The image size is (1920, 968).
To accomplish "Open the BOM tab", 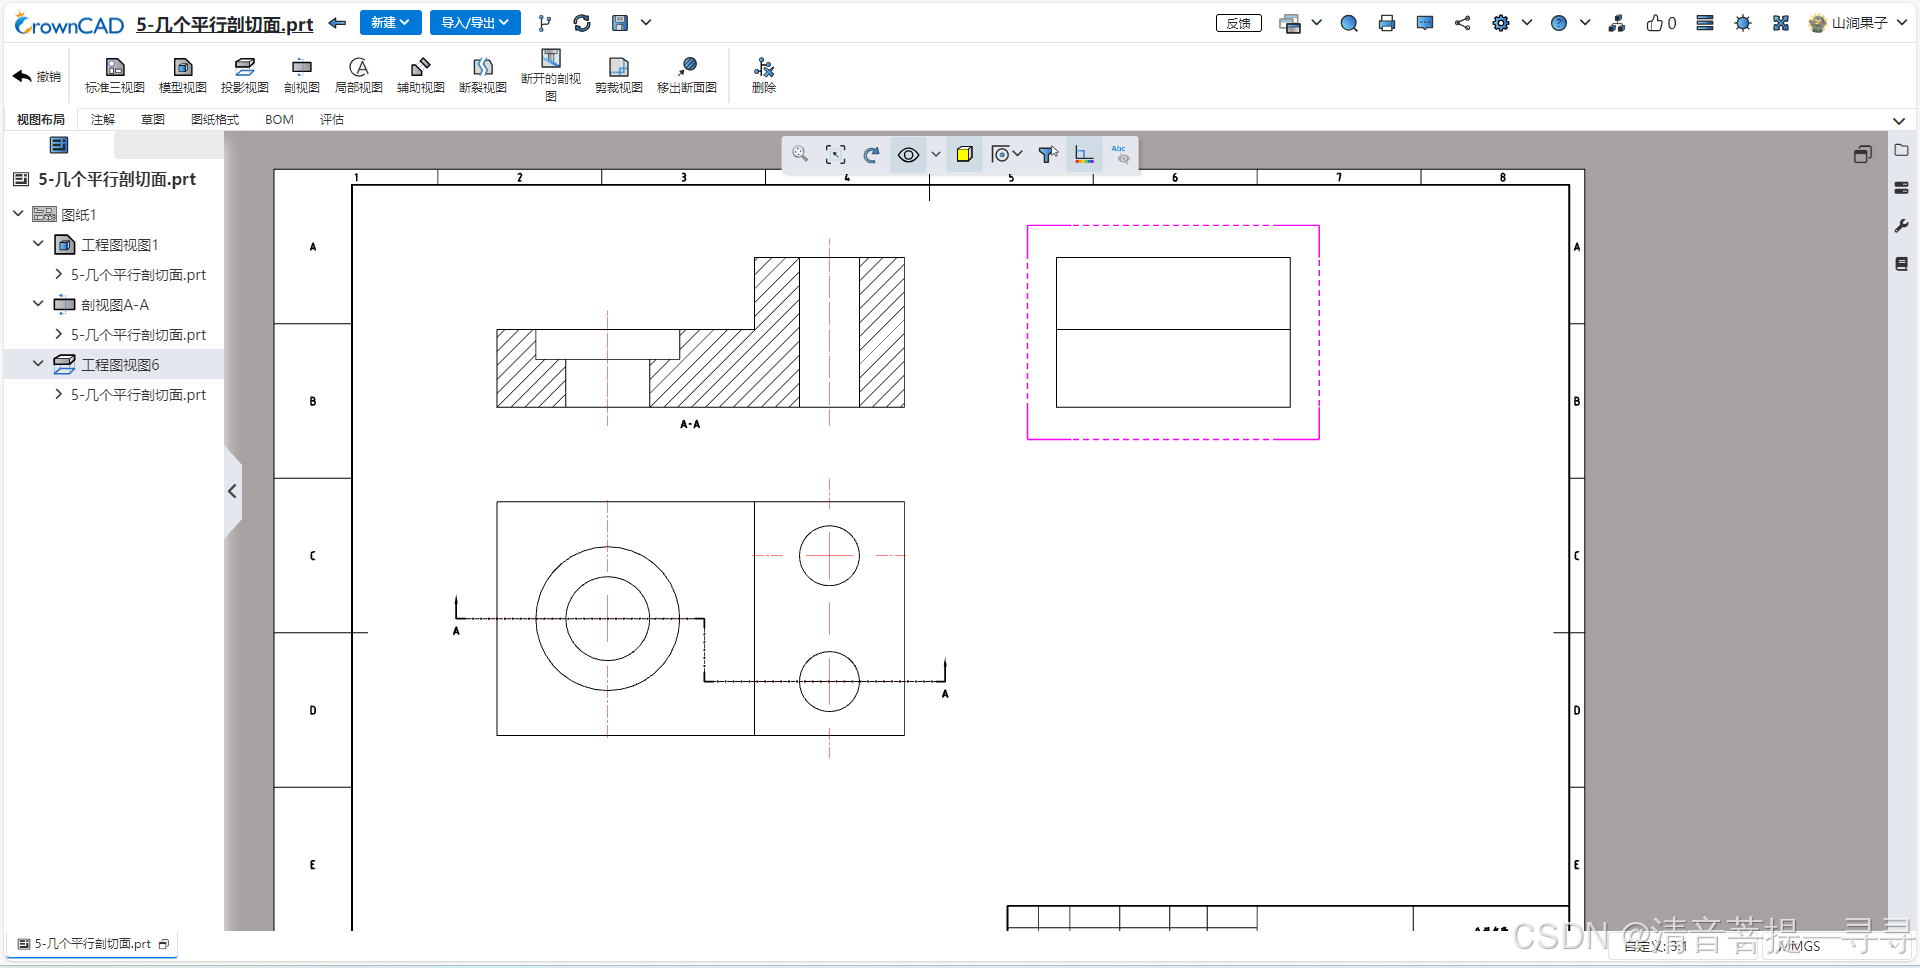I will 279,120.
